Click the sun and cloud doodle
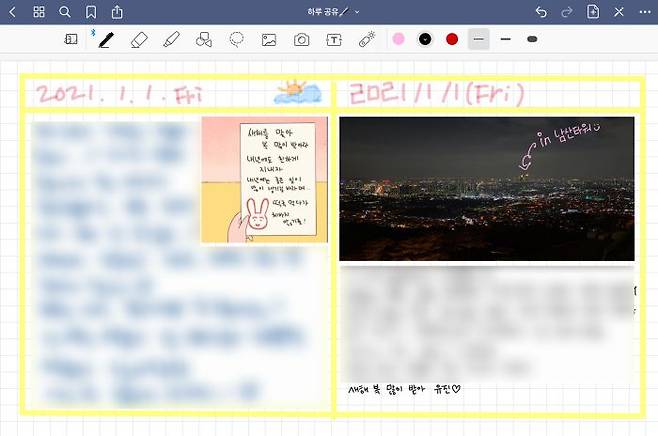The image size is (658, 436). click(298, 91)
